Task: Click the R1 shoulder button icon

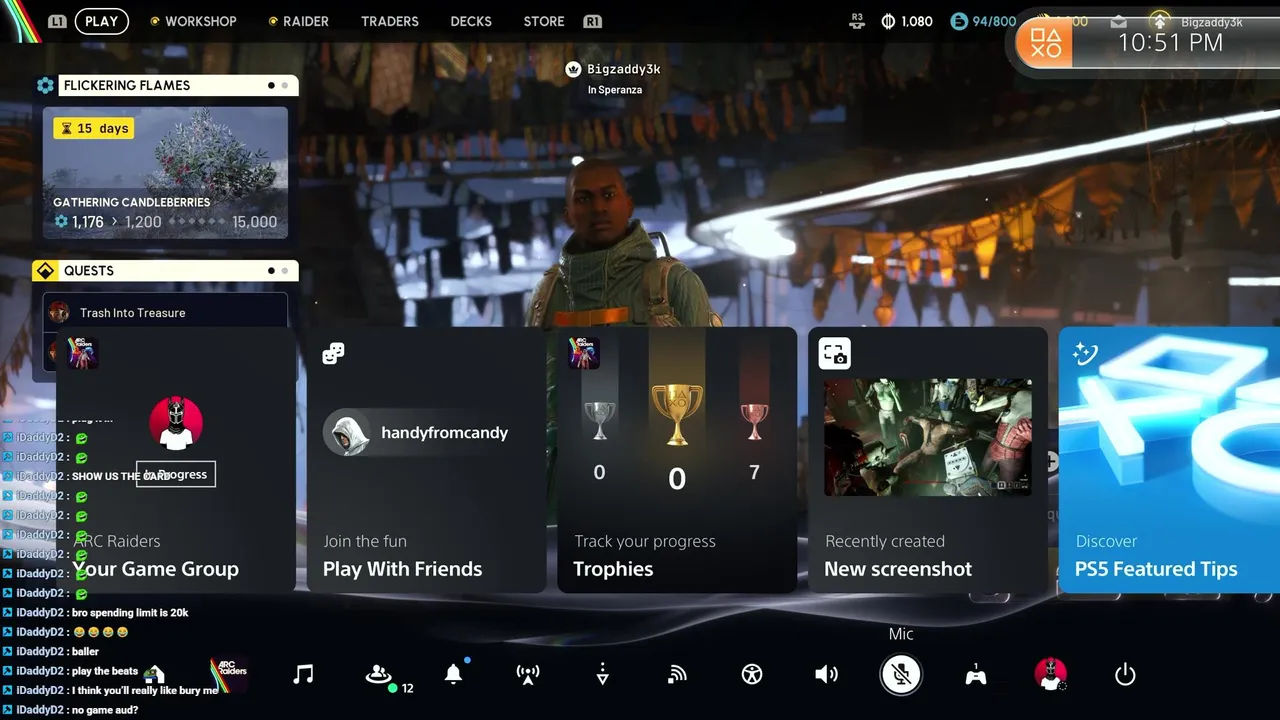Action: pyautogui.click(x=592, y=21)
